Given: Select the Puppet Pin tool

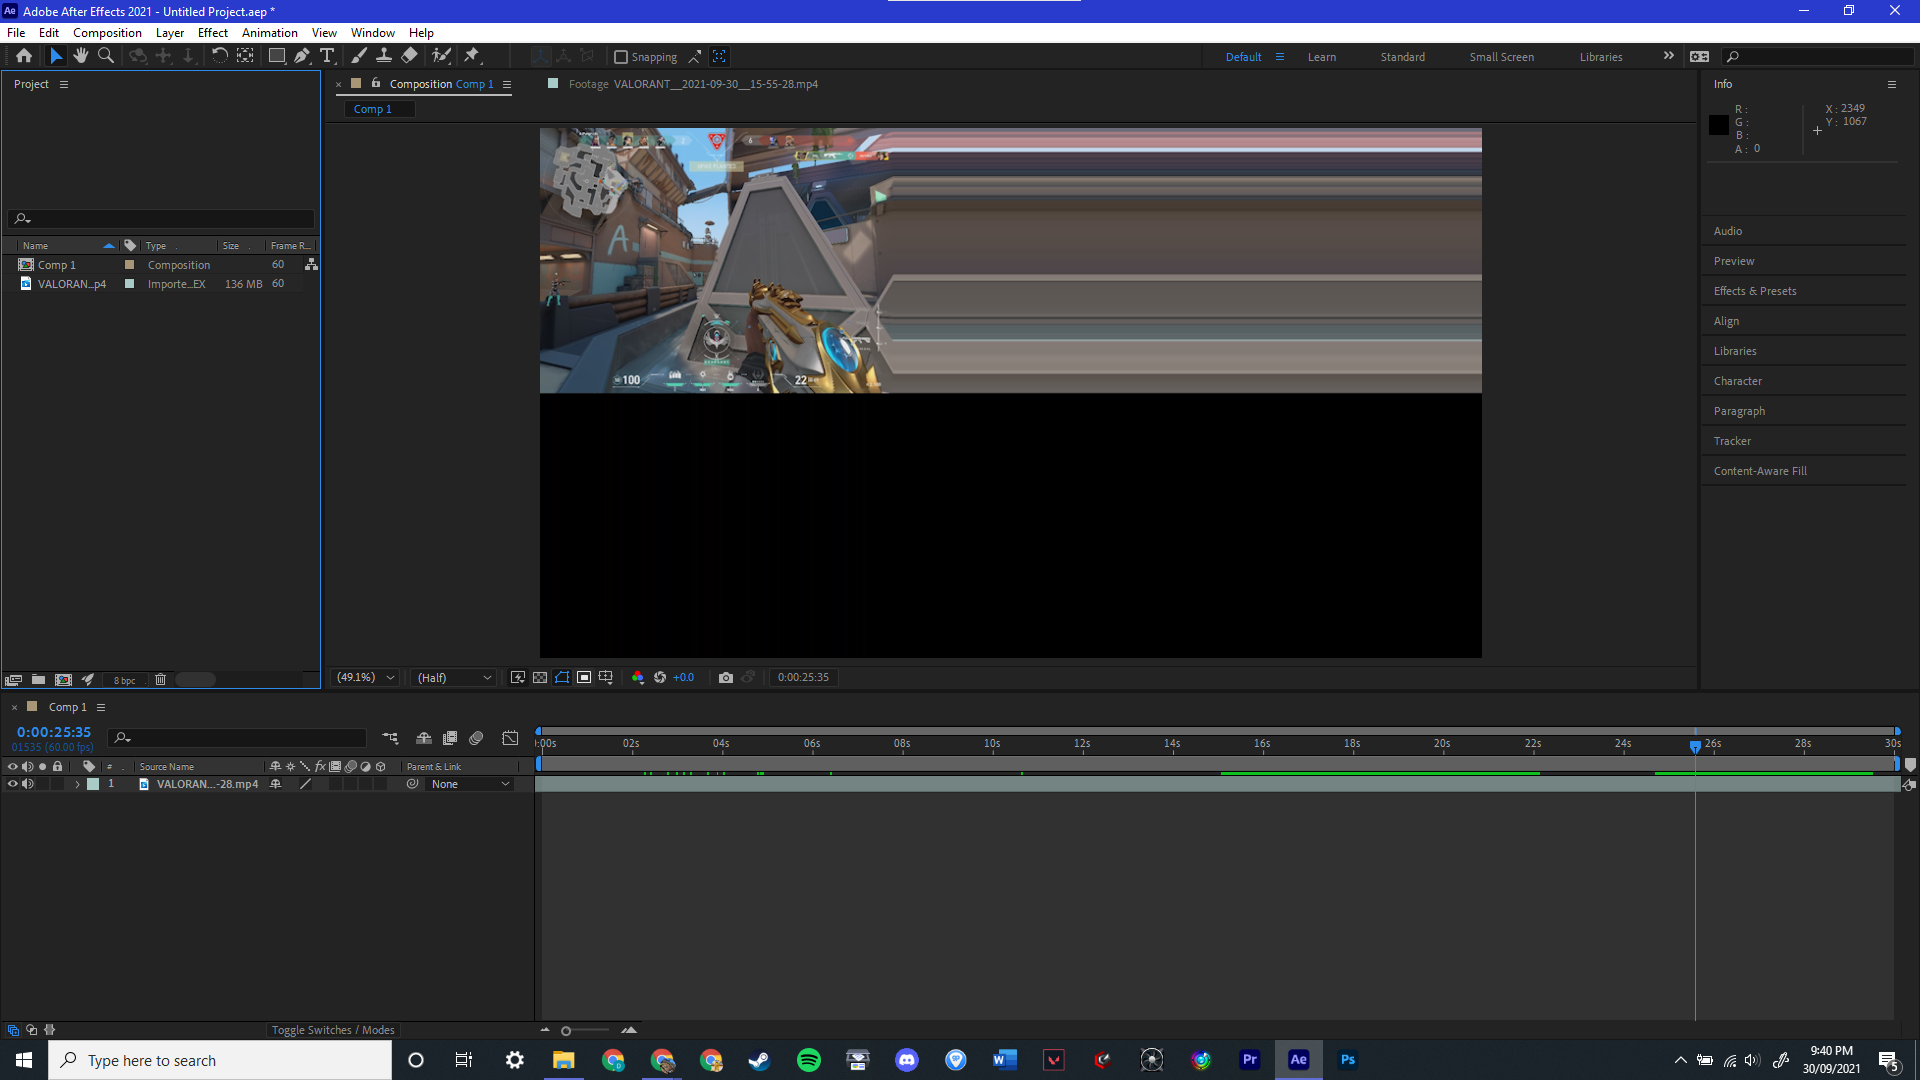Looking at the screenshot, I should tap(472, 56).
